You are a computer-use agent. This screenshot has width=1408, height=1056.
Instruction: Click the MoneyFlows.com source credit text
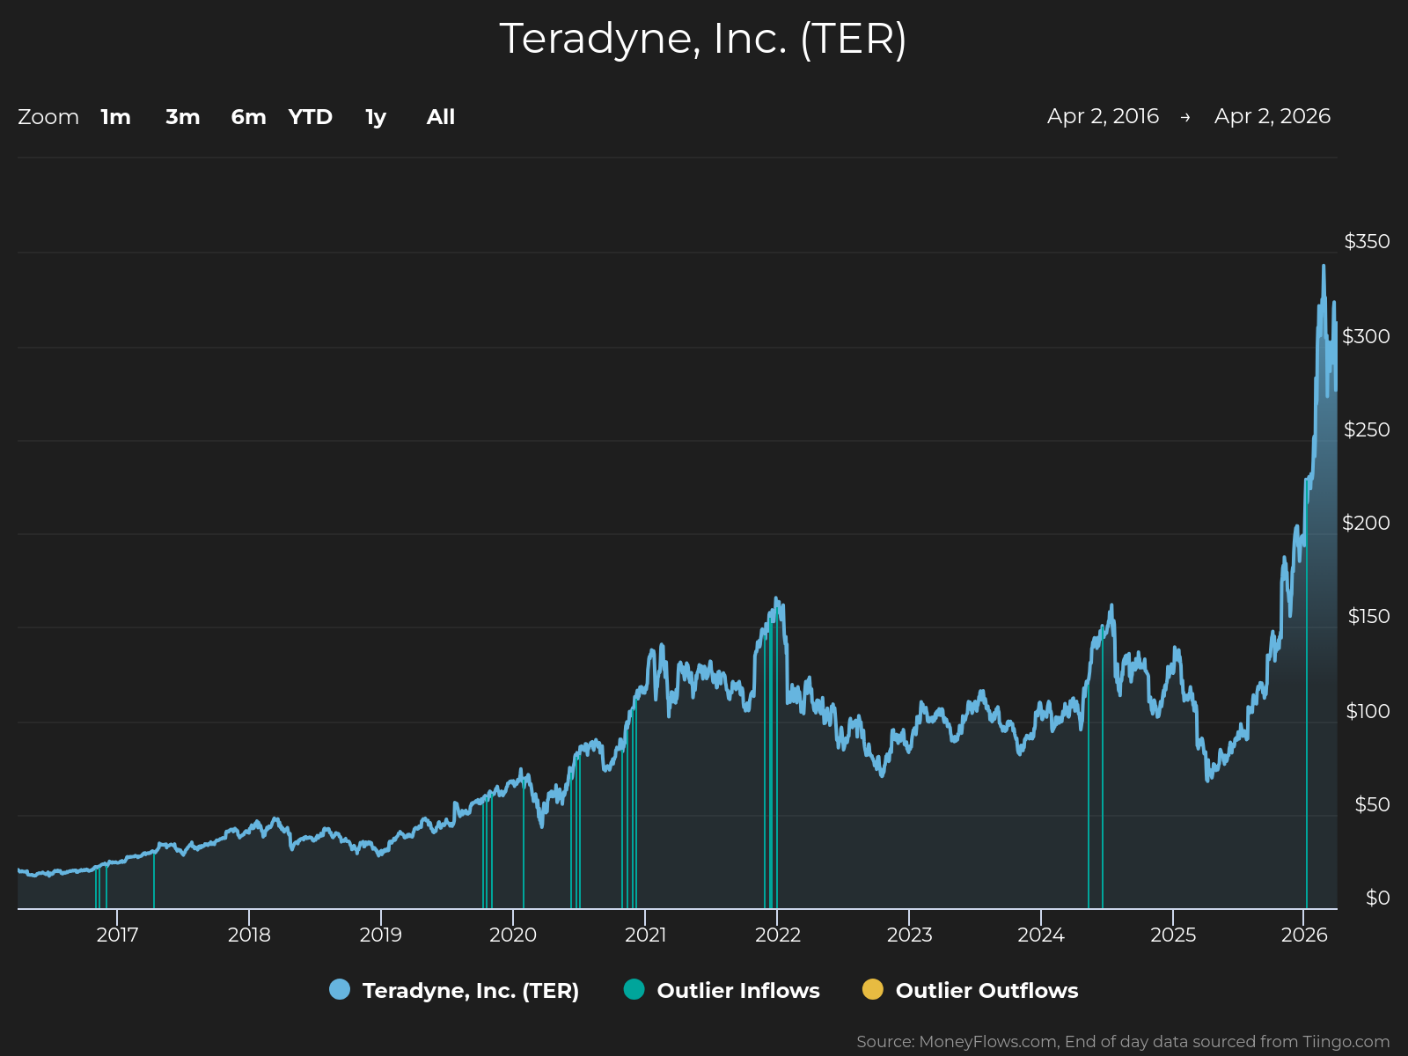coord(1123,1042)
